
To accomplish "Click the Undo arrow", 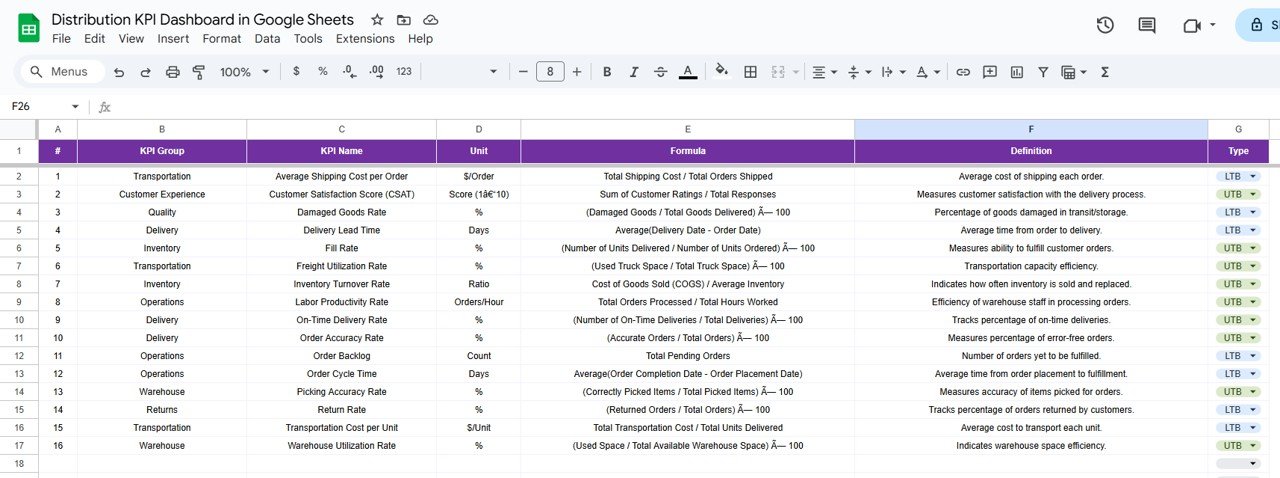I will pyautogui.click(x=119, y=72).
